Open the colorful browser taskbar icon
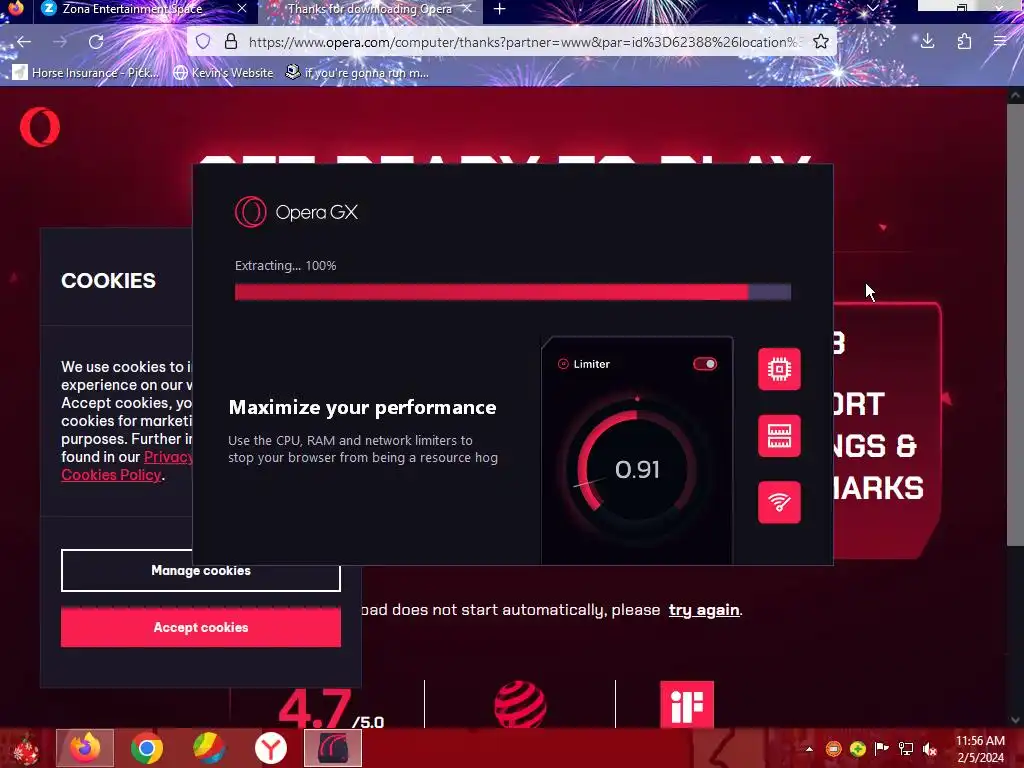 [x=209, y=748]
